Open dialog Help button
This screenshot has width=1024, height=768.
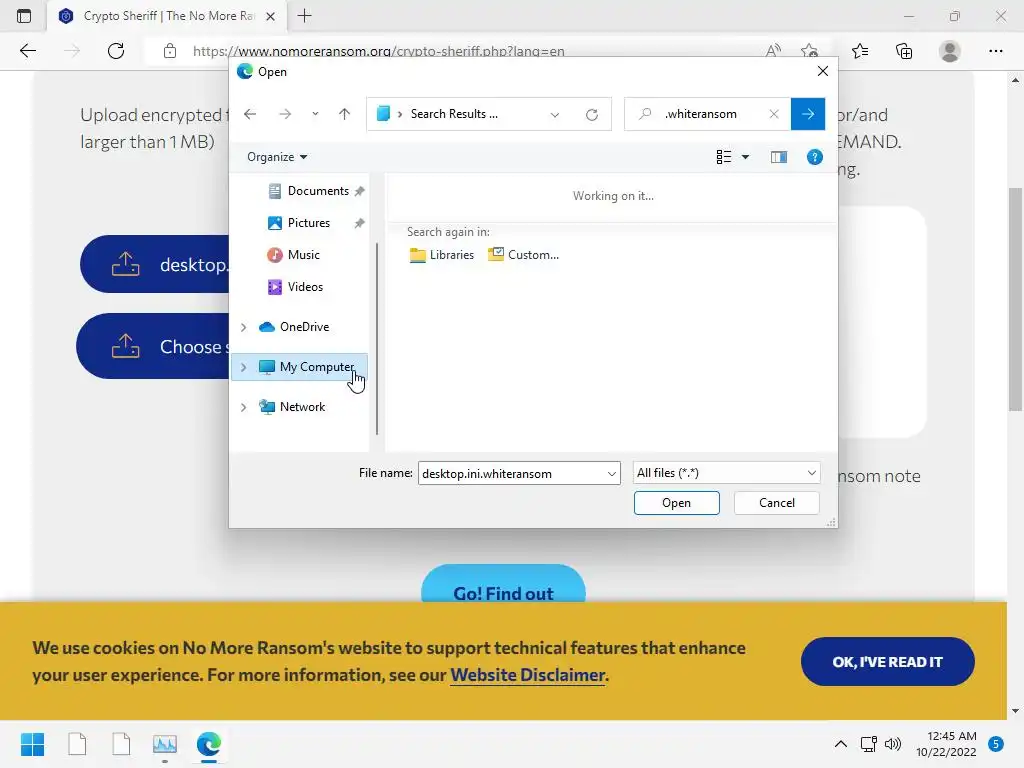pos(814,157)
